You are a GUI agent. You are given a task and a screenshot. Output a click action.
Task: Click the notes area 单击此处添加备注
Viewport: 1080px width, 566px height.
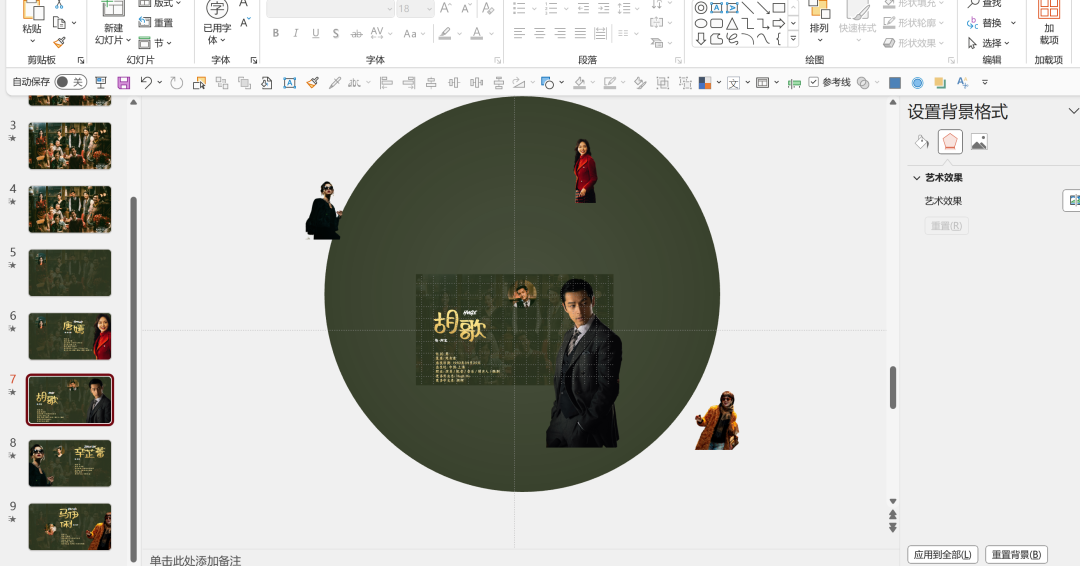(196, 560)
